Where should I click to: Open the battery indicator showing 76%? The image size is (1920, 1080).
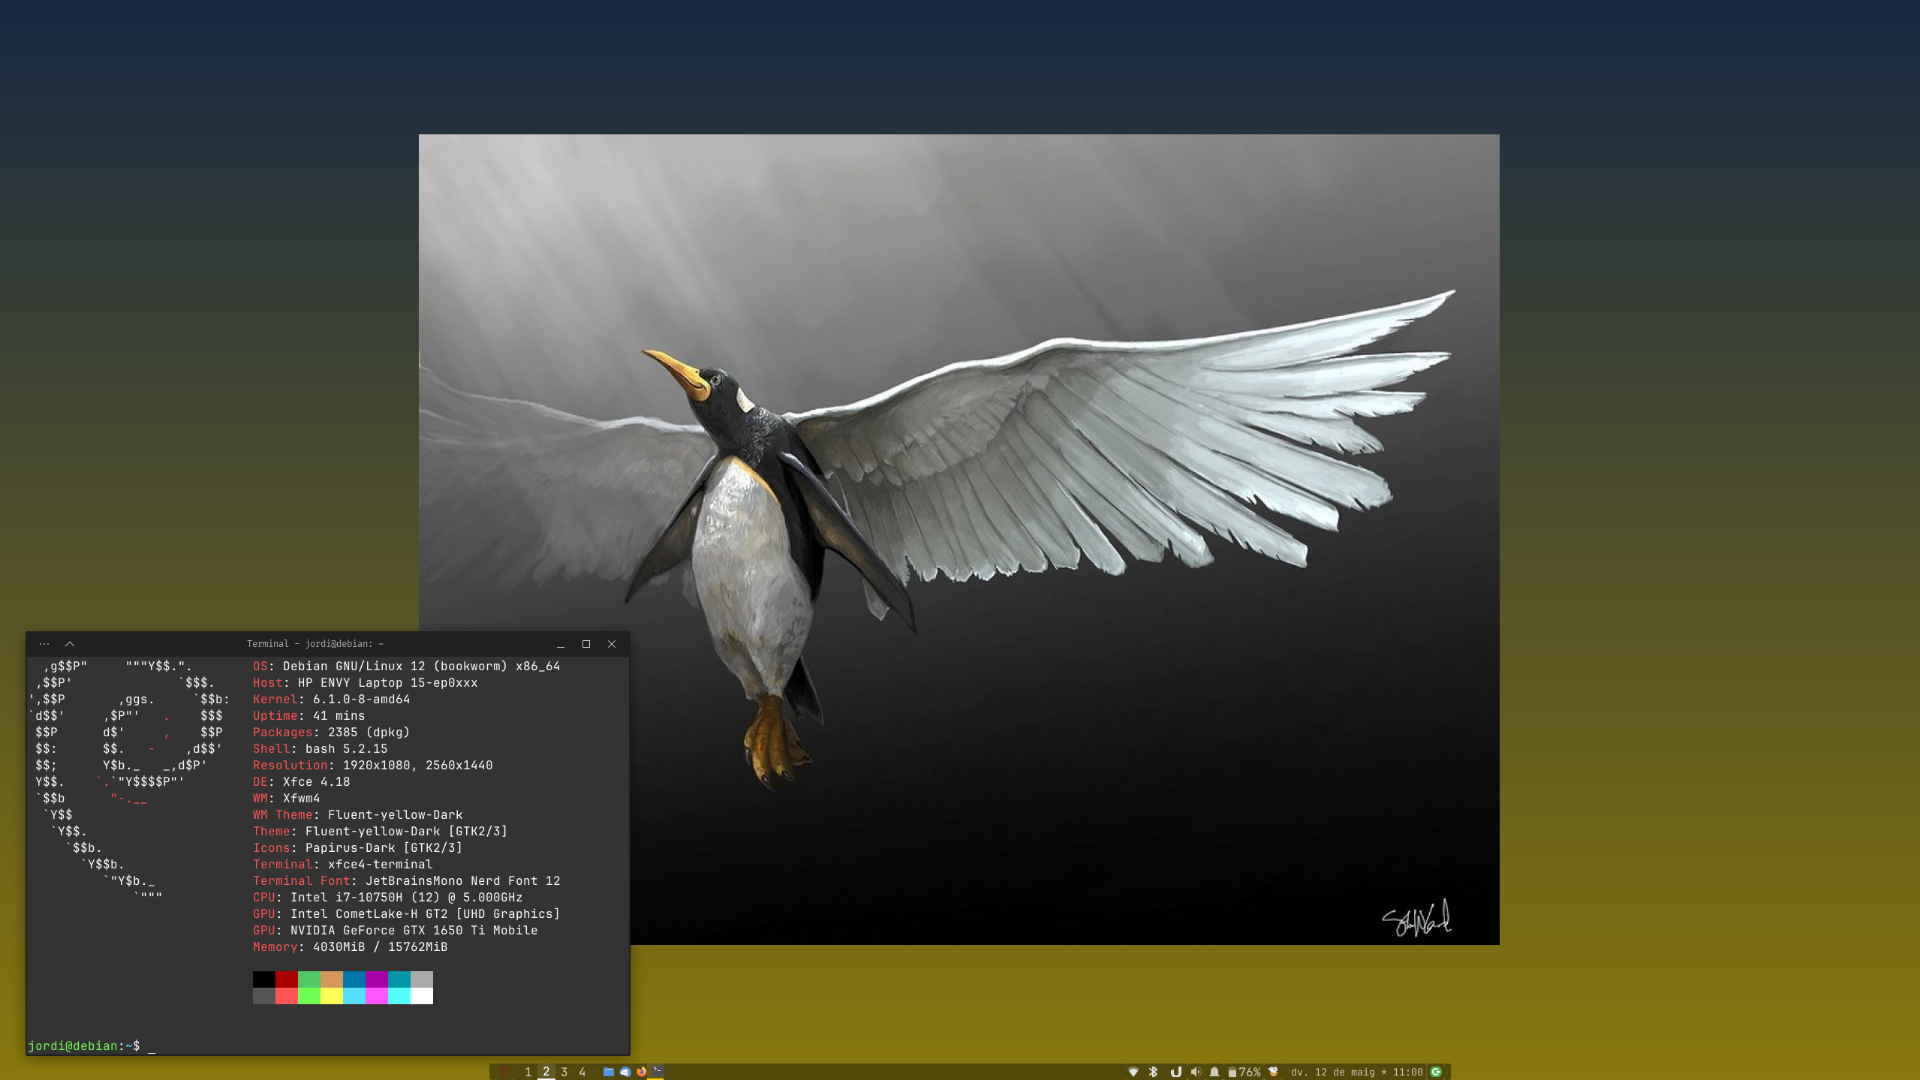(1244, 1071)
